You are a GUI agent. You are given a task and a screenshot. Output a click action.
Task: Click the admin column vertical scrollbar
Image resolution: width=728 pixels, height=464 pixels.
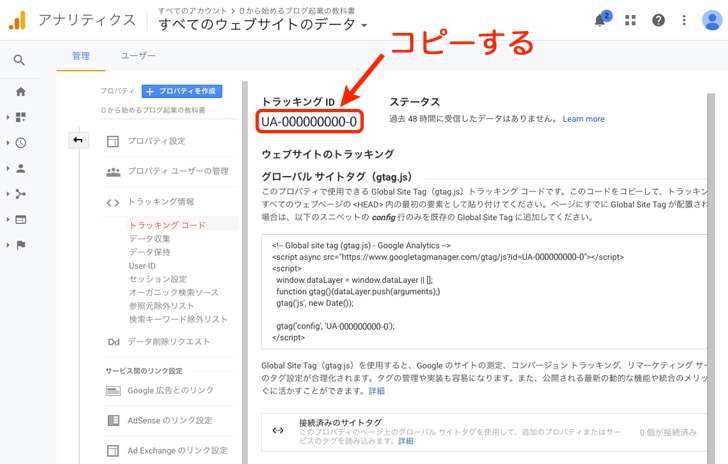point(245,272)
